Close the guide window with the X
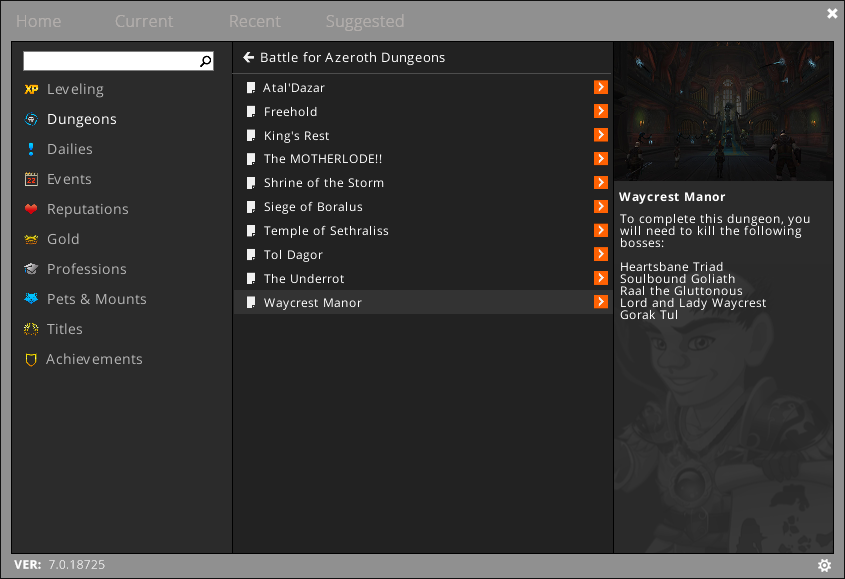Image resolution: width=845 pixels, height=579 pixels. [832, 13]
